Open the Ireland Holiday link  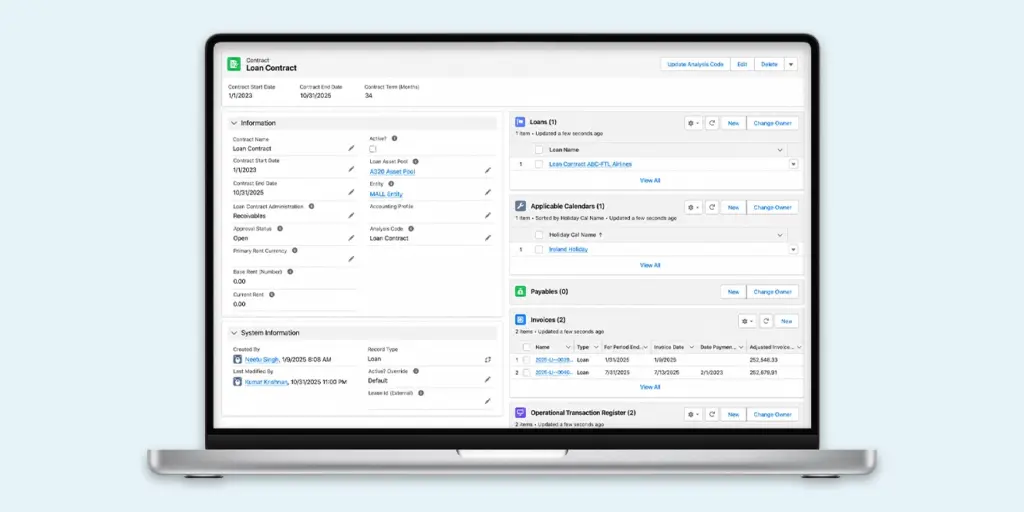(x=568, y=249)
